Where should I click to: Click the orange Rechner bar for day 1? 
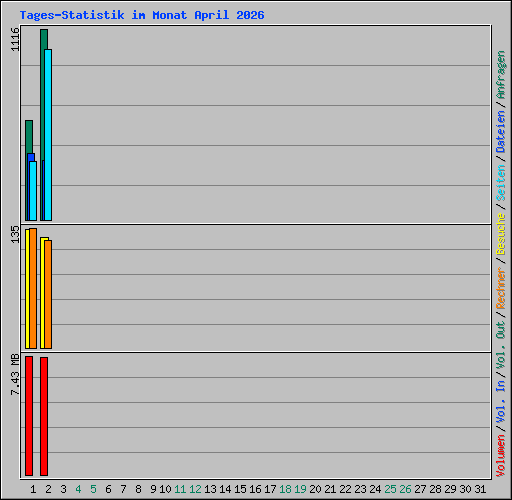[33, 288]
